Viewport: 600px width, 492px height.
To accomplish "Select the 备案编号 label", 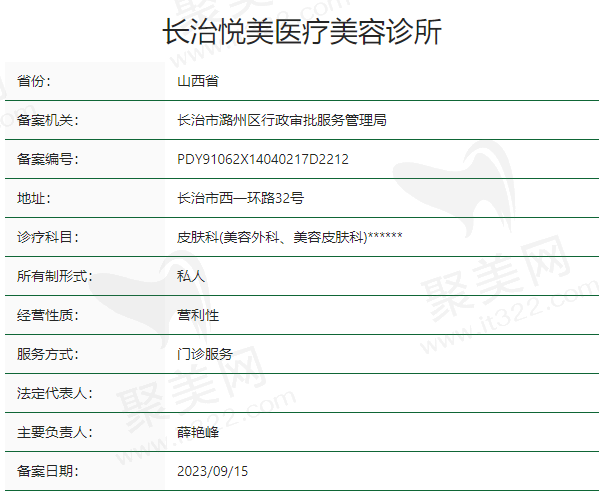I will tap(47, 159).
